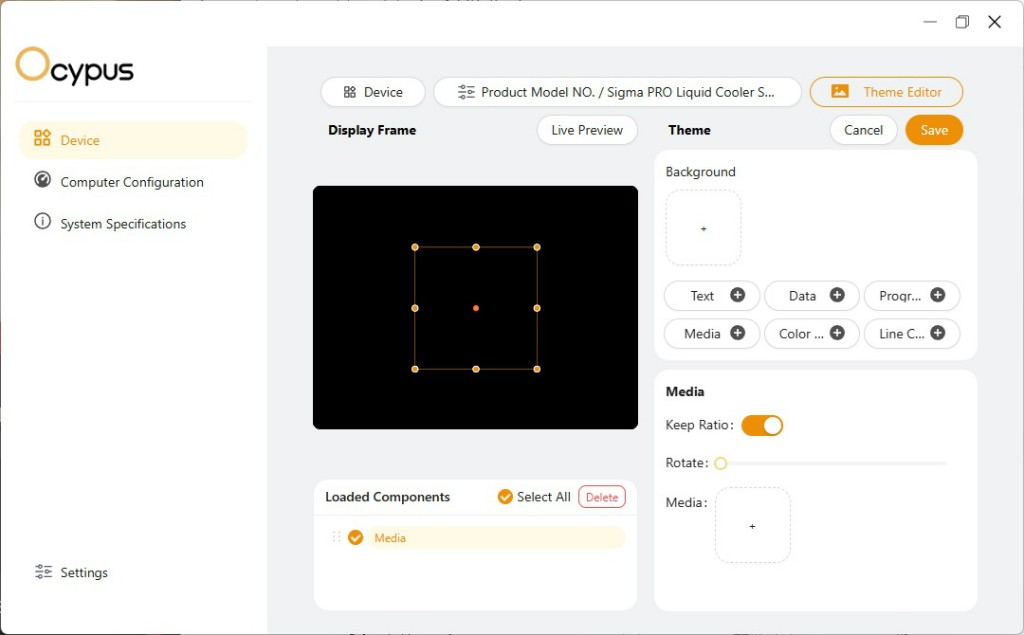Toggle the Select All checkbox
Screen dimensions: 1024x635
click(505, 497)
